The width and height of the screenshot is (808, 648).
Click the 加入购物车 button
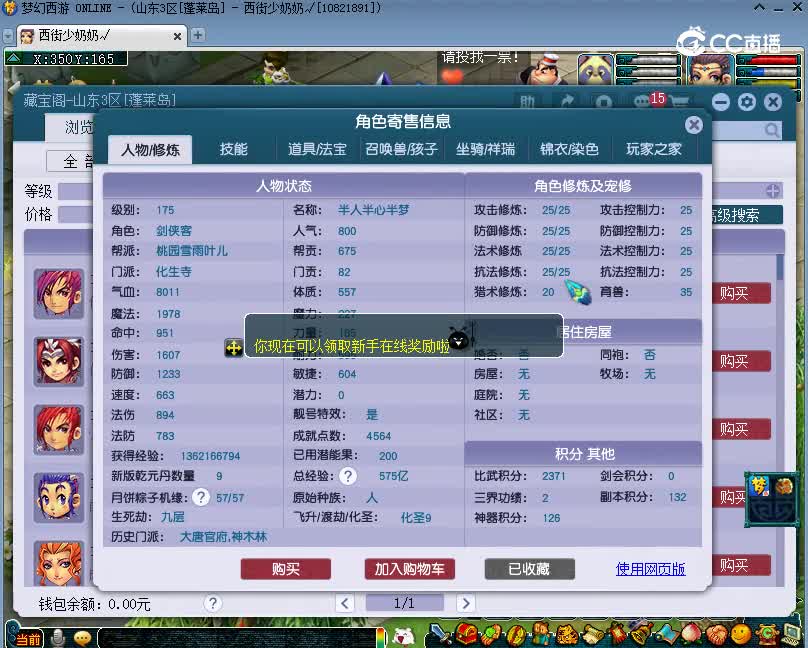(410, 569)
